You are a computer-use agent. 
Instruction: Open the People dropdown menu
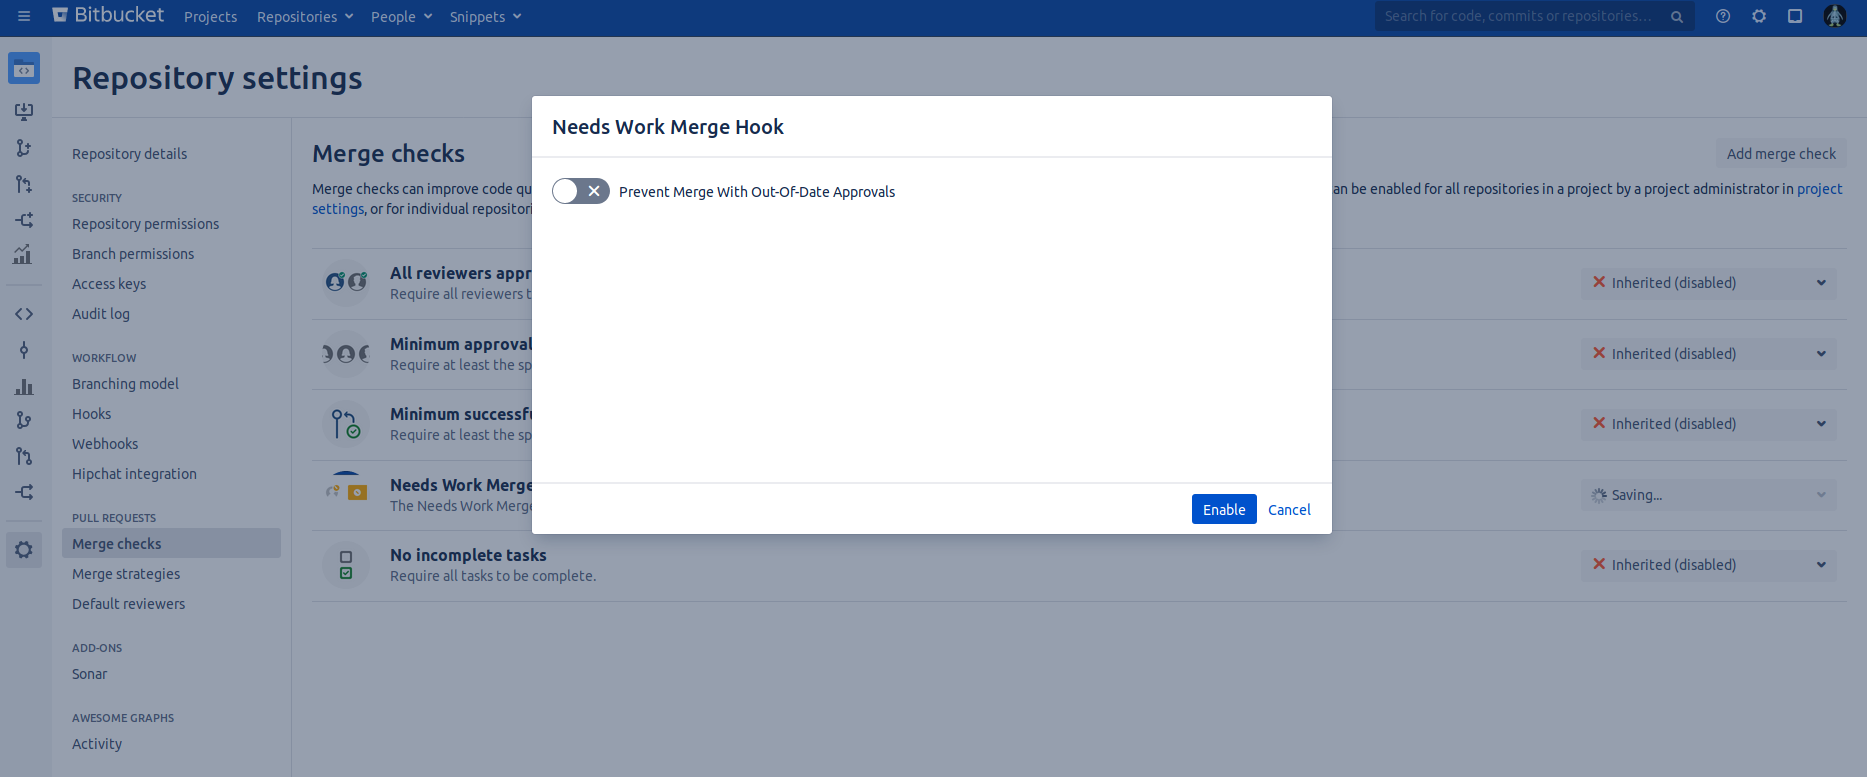(401, 17)
